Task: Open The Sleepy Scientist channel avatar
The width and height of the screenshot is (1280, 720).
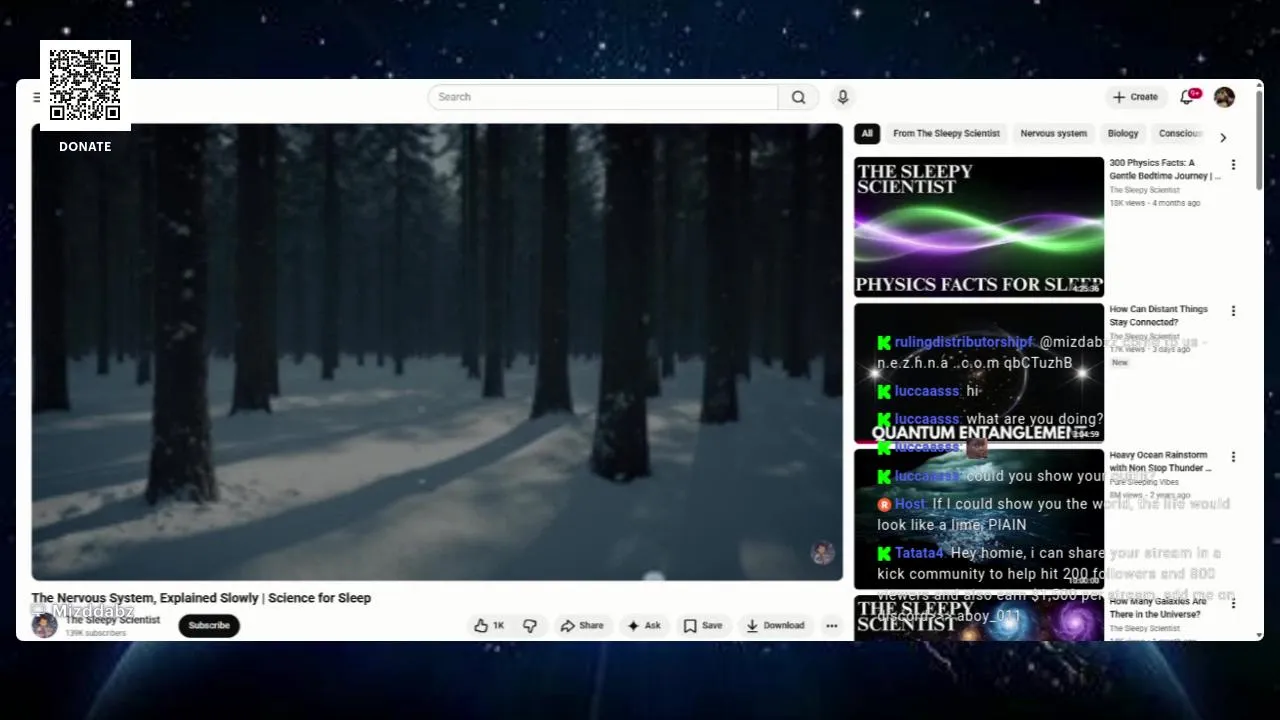Action: [44, 626]
